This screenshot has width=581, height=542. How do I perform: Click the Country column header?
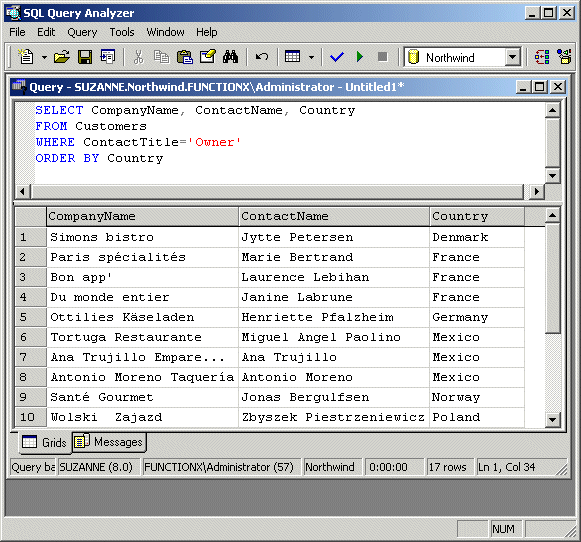[x=477, y=216]
